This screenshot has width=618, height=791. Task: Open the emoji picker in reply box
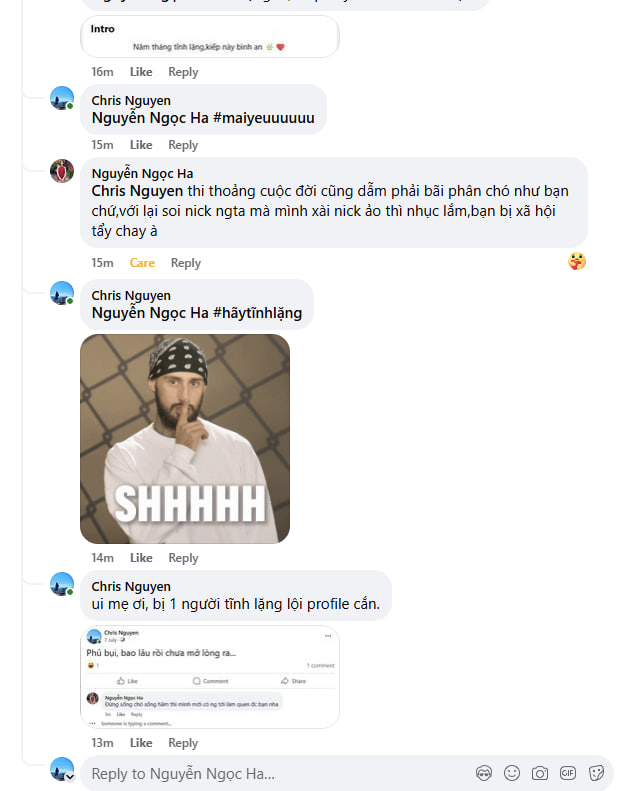tap(512, 773)
